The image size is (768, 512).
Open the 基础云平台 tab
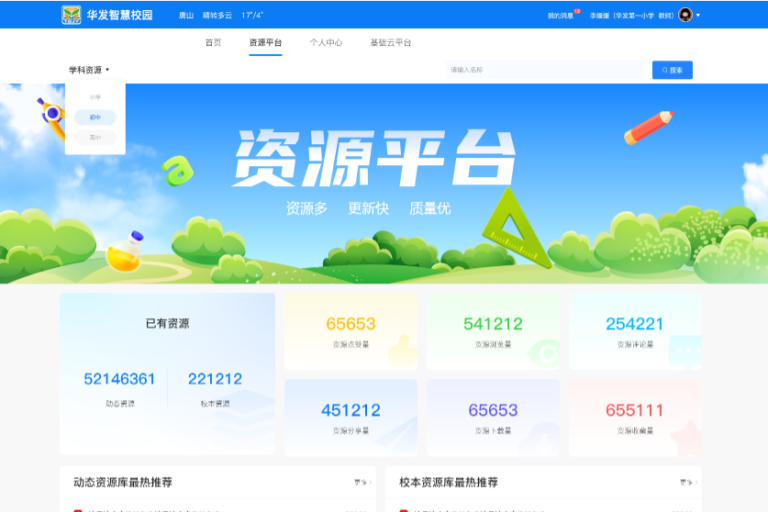tap(390, 43)
